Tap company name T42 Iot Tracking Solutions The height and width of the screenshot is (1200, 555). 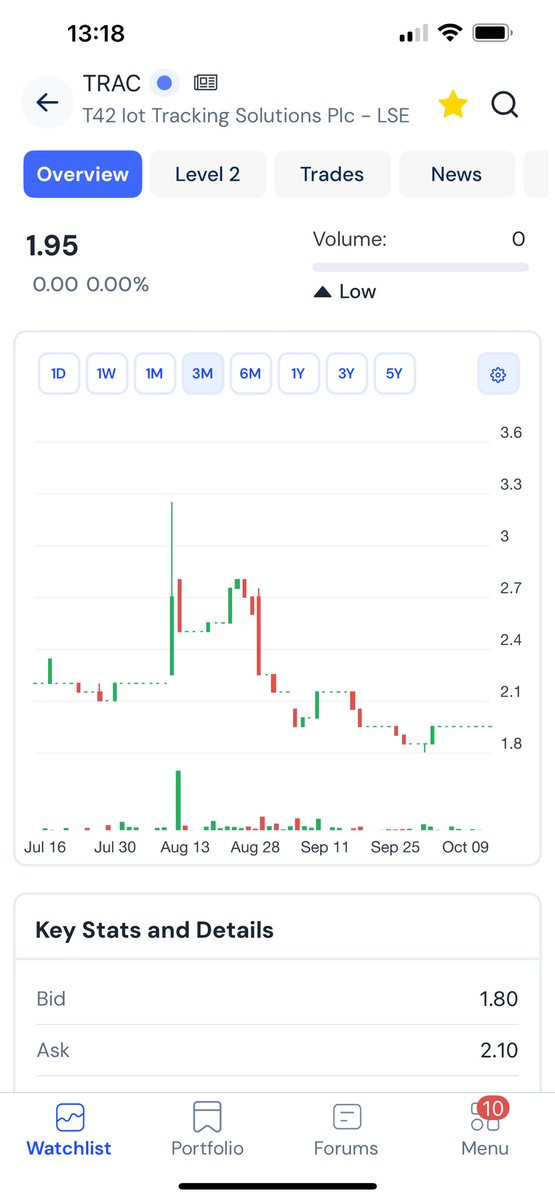pyautogui.click(x=246, y=115)
